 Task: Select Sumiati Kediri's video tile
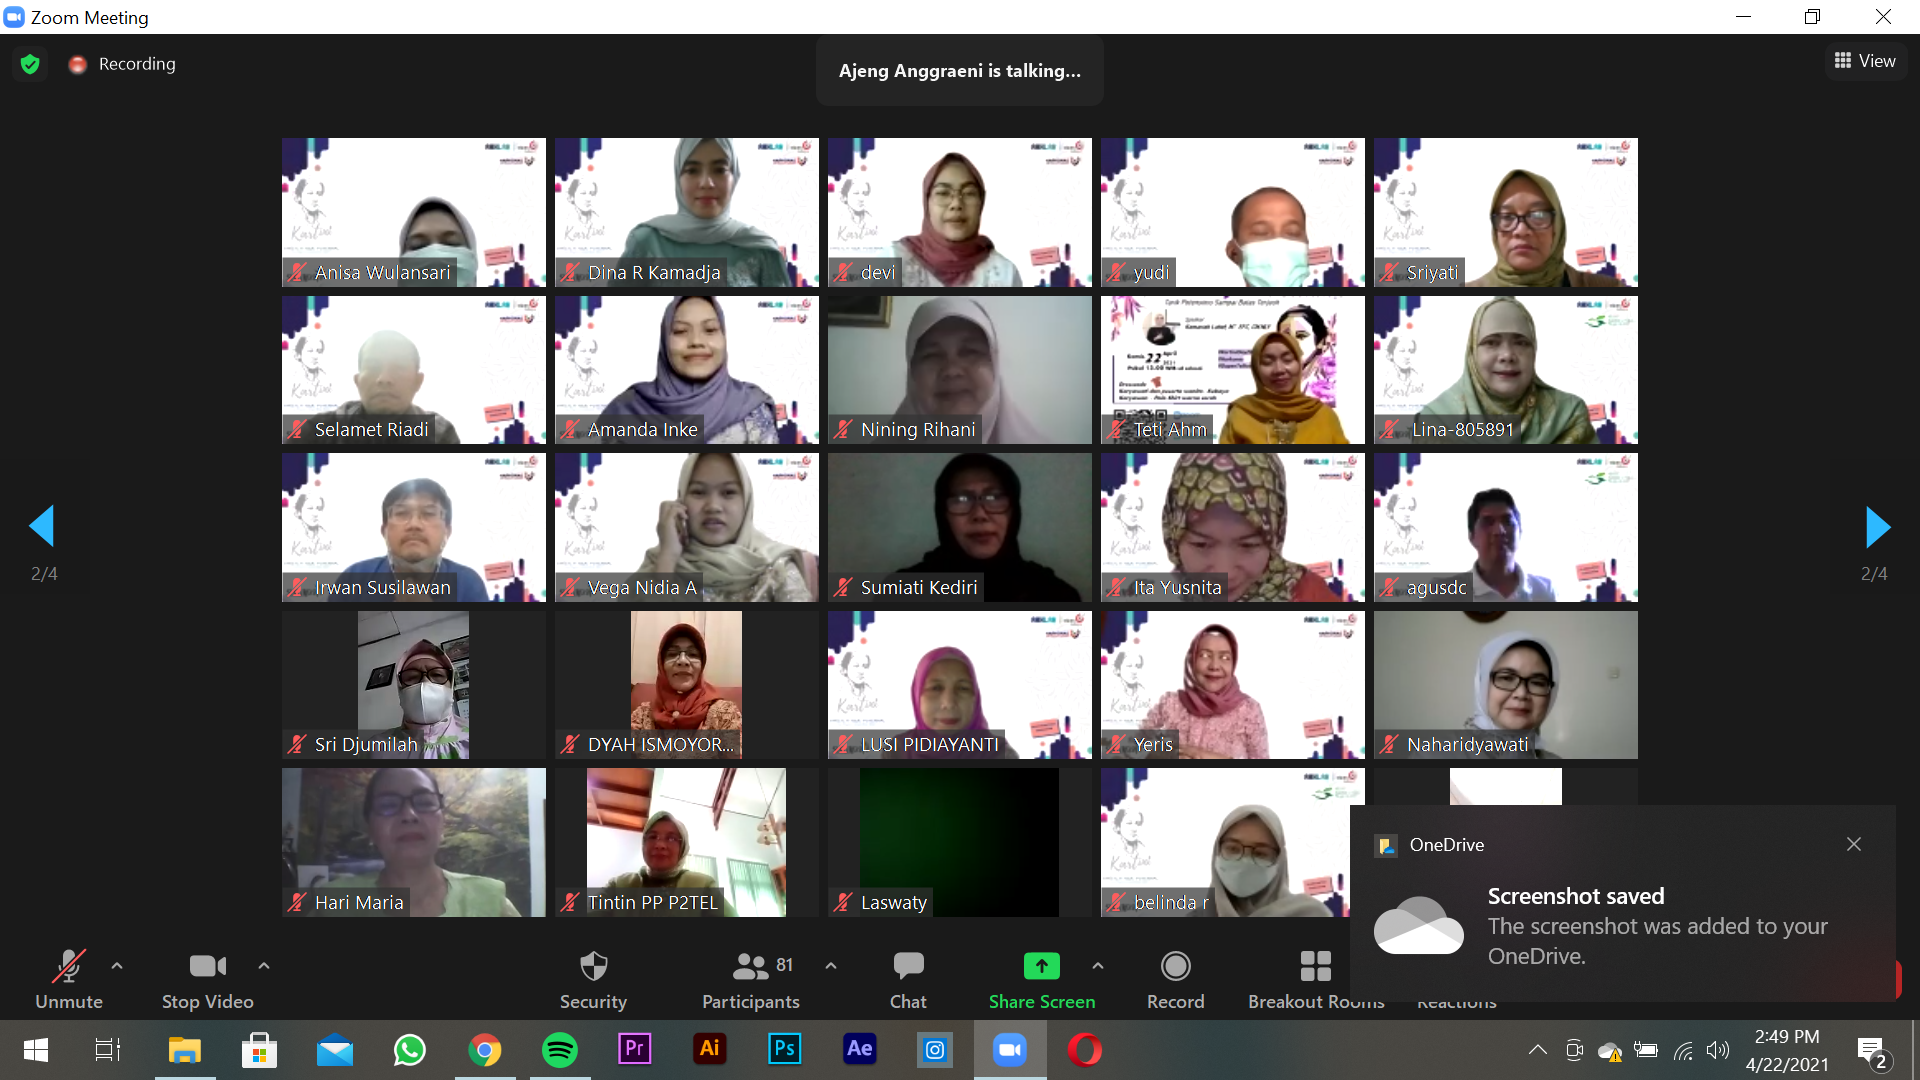[959, 527]
